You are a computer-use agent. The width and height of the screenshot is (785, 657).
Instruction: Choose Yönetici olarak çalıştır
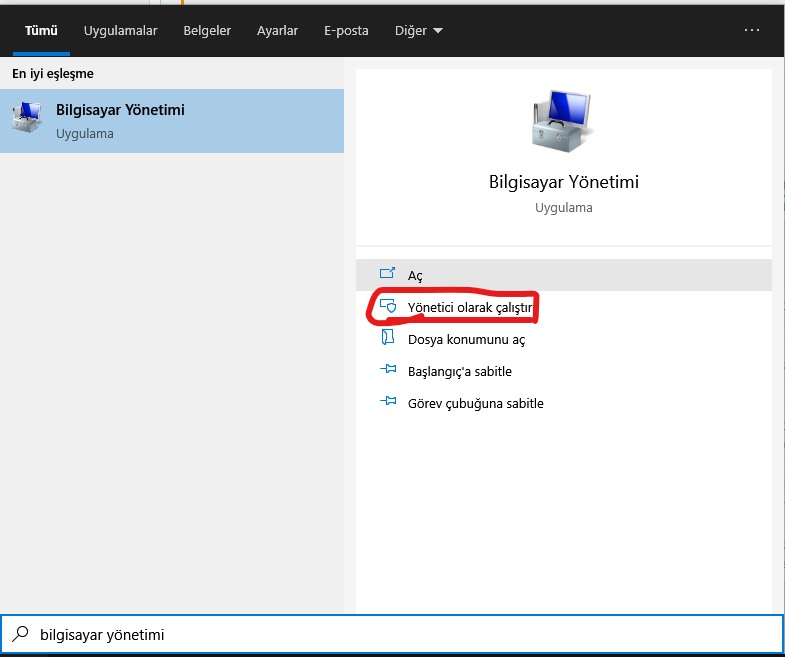tap(564, 307)
